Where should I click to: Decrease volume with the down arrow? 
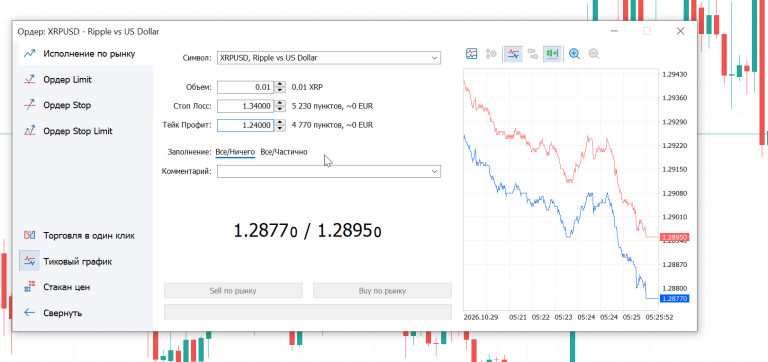click(280, 90)
